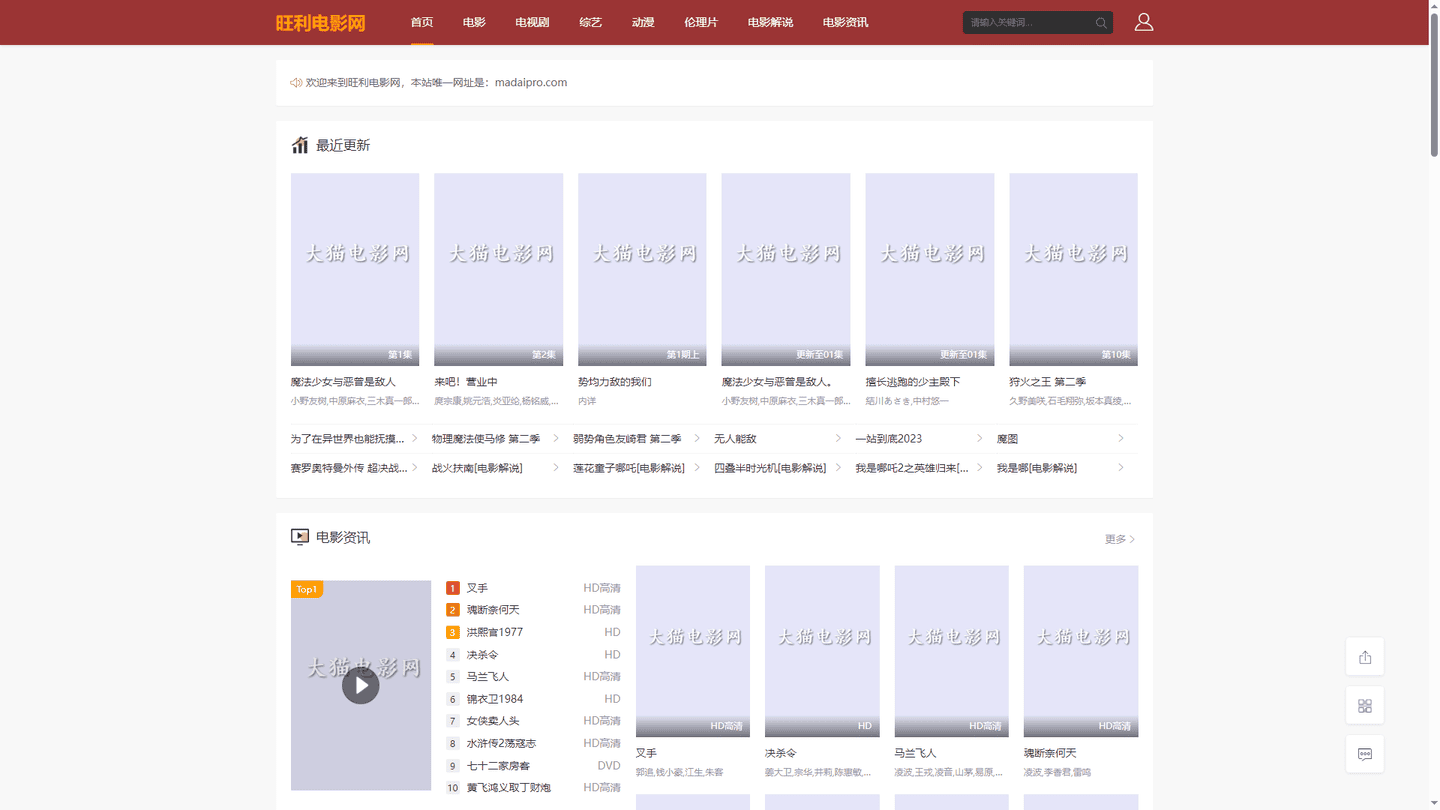Open 为了在异世界也能抚摸 list link
This screenshot has width=1440, height=810.
coord(348,439)
